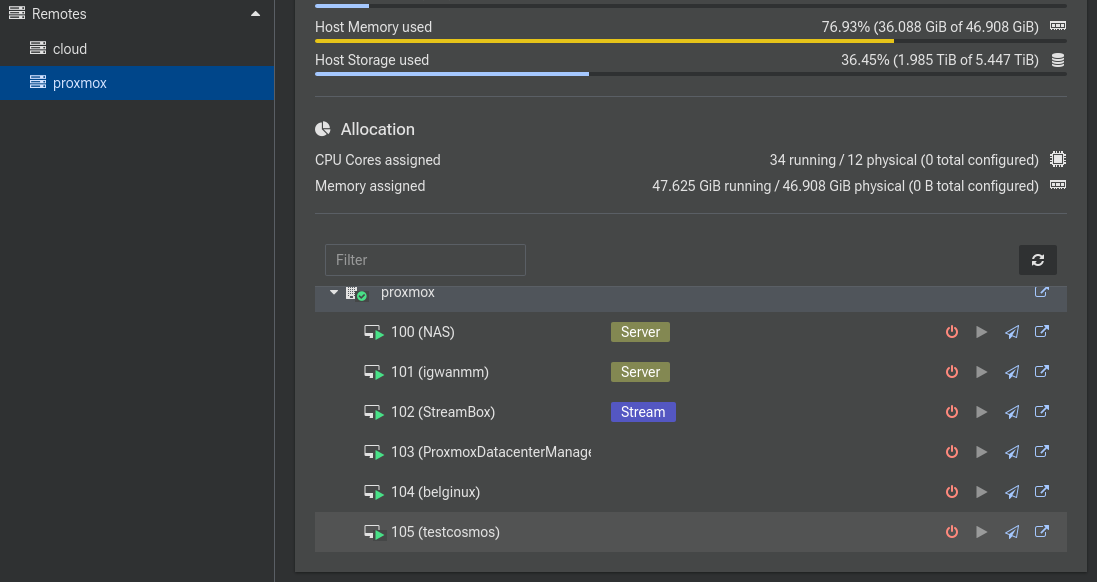Screen dimensions: 1097x582
Task: Open the proxmox node's external link icon
Action: point(1042,292)
